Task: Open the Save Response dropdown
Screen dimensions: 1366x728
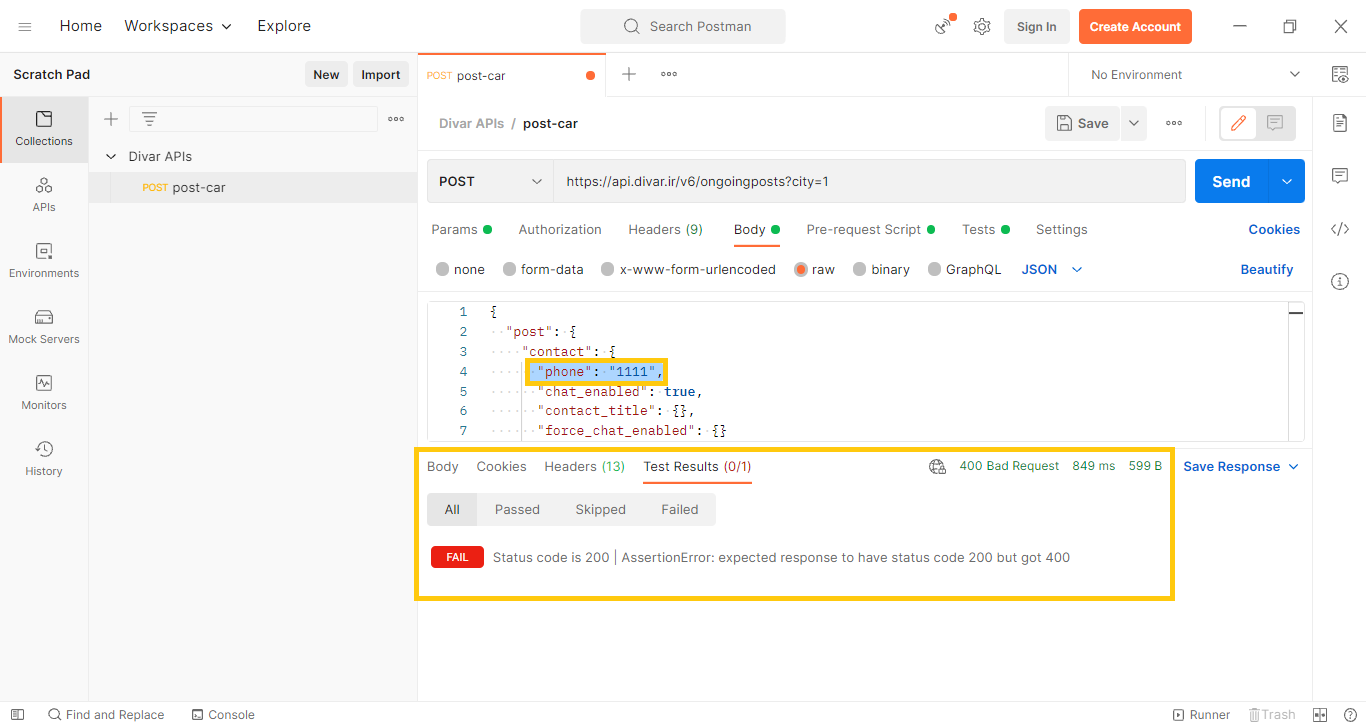Action: pos(1240,466)
